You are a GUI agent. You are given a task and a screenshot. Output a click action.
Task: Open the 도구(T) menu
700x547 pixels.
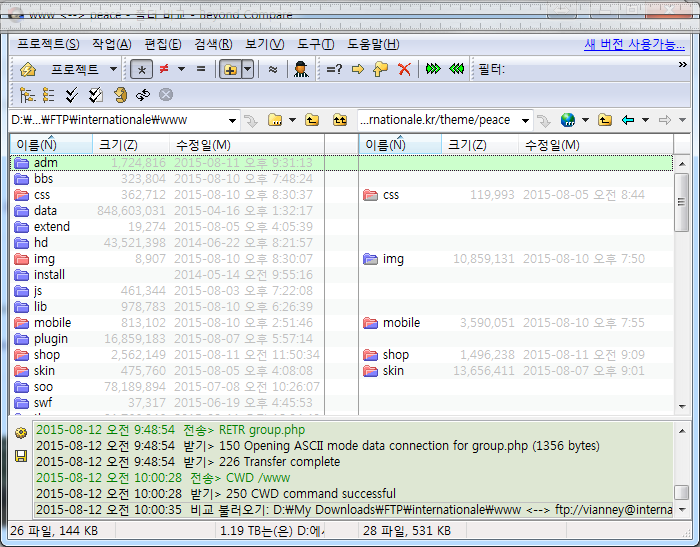click(x=316, y=44)
